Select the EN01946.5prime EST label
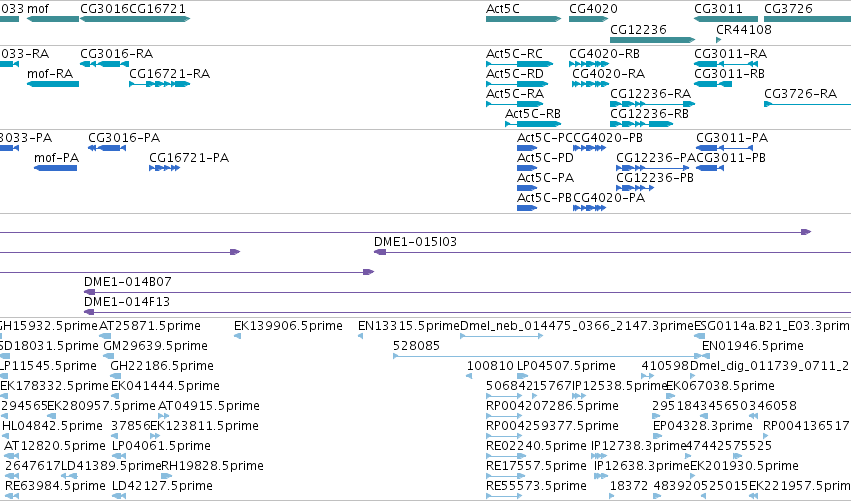Image resolution: width=851 pixels, height=501 pixels. point(753,346)
